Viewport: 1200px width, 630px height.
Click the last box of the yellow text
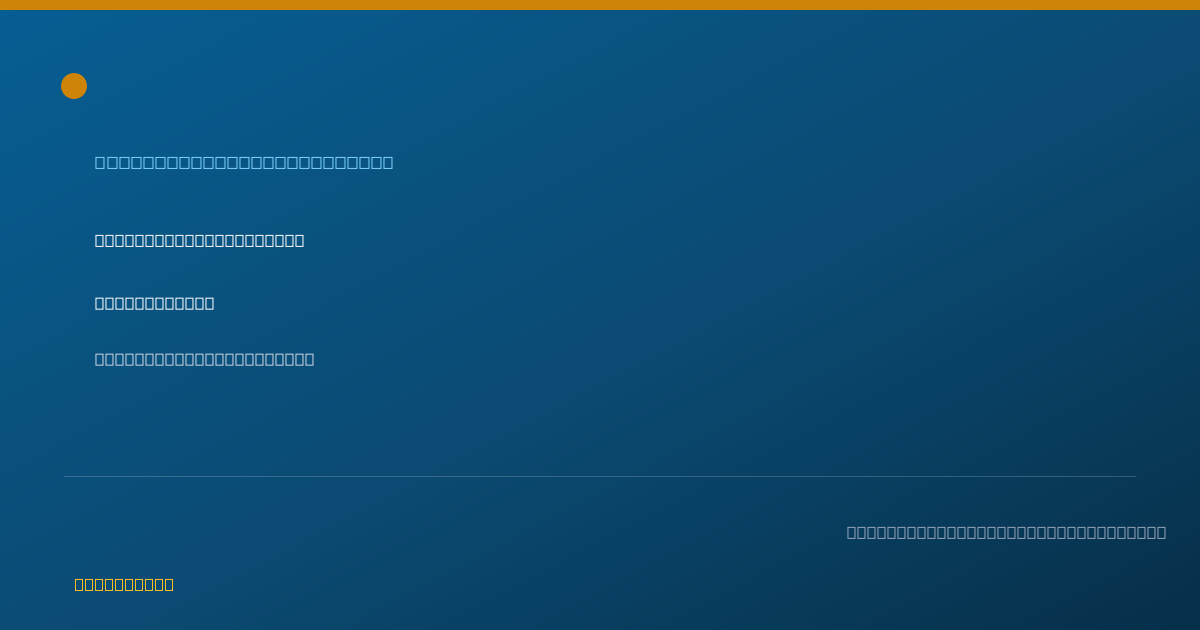click(x=169, y=584)
